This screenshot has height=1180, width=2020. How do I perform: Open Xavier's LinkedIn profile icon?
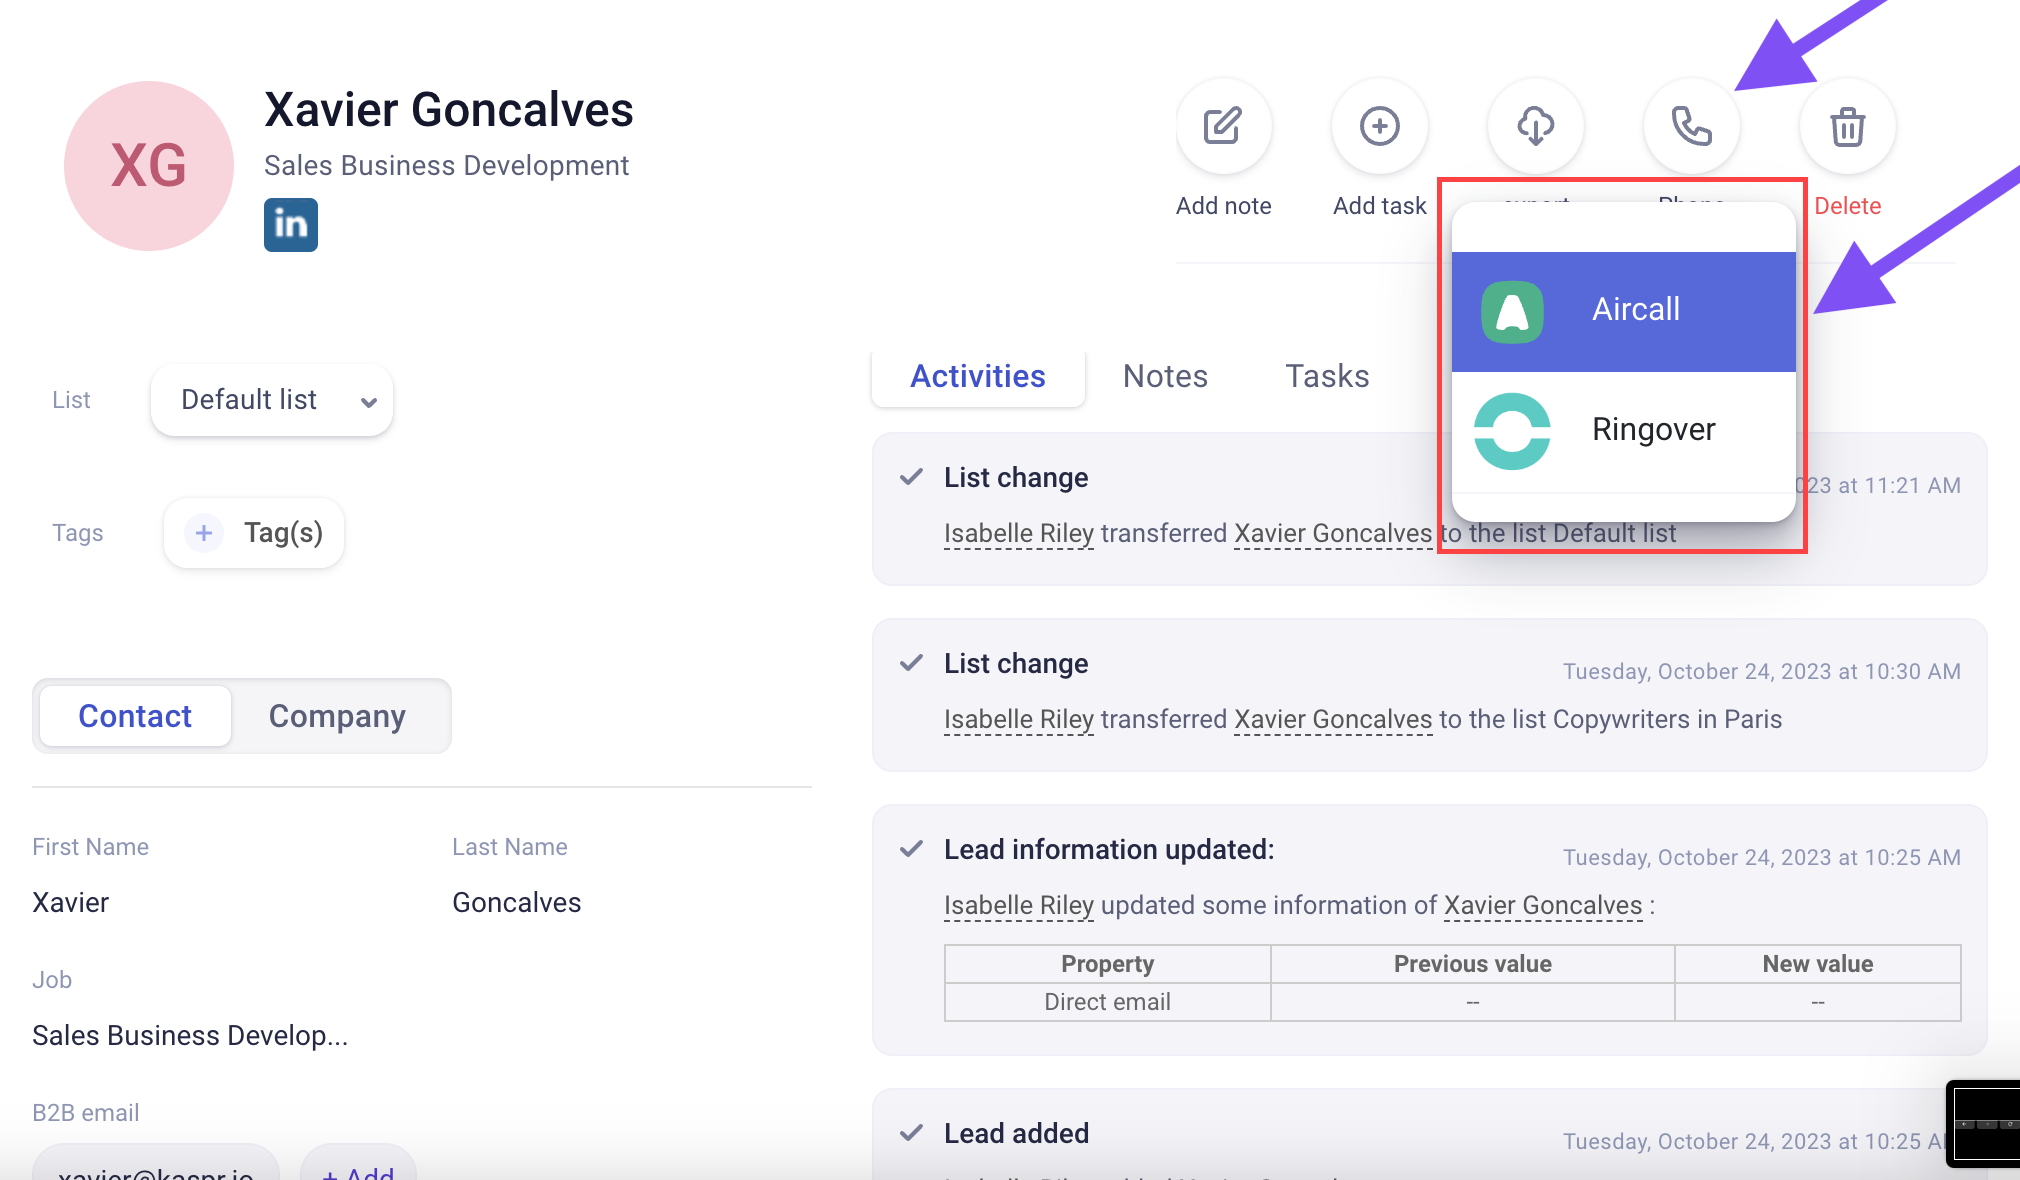pyautogui.click(x=291, y=225)
